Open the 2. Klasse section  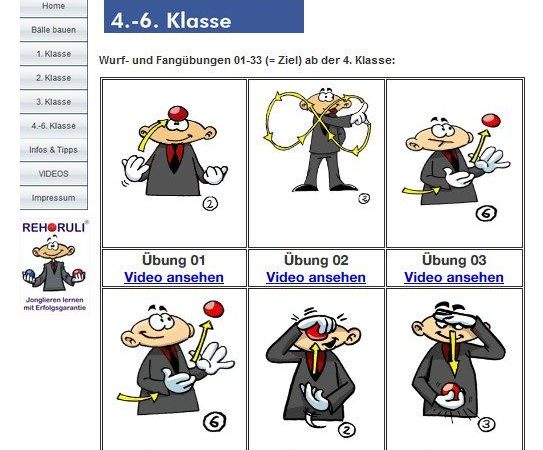(x=54, y=78)
